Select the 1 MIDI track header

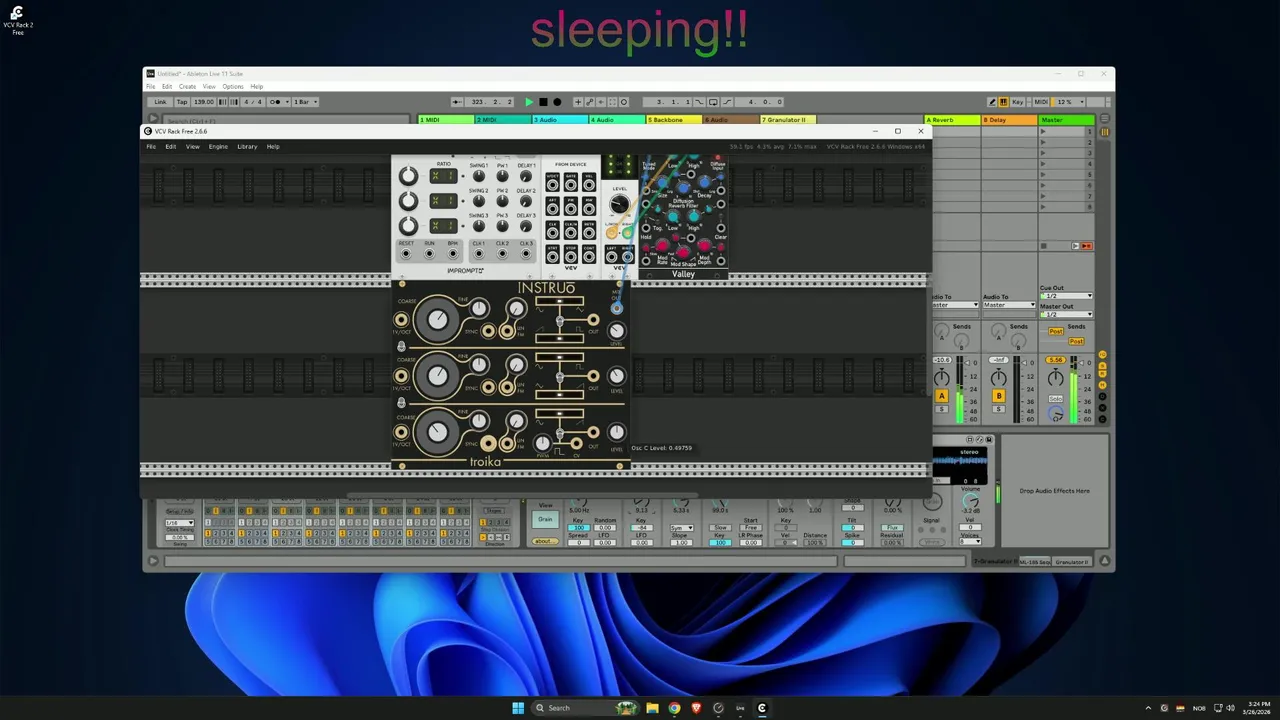445,120
